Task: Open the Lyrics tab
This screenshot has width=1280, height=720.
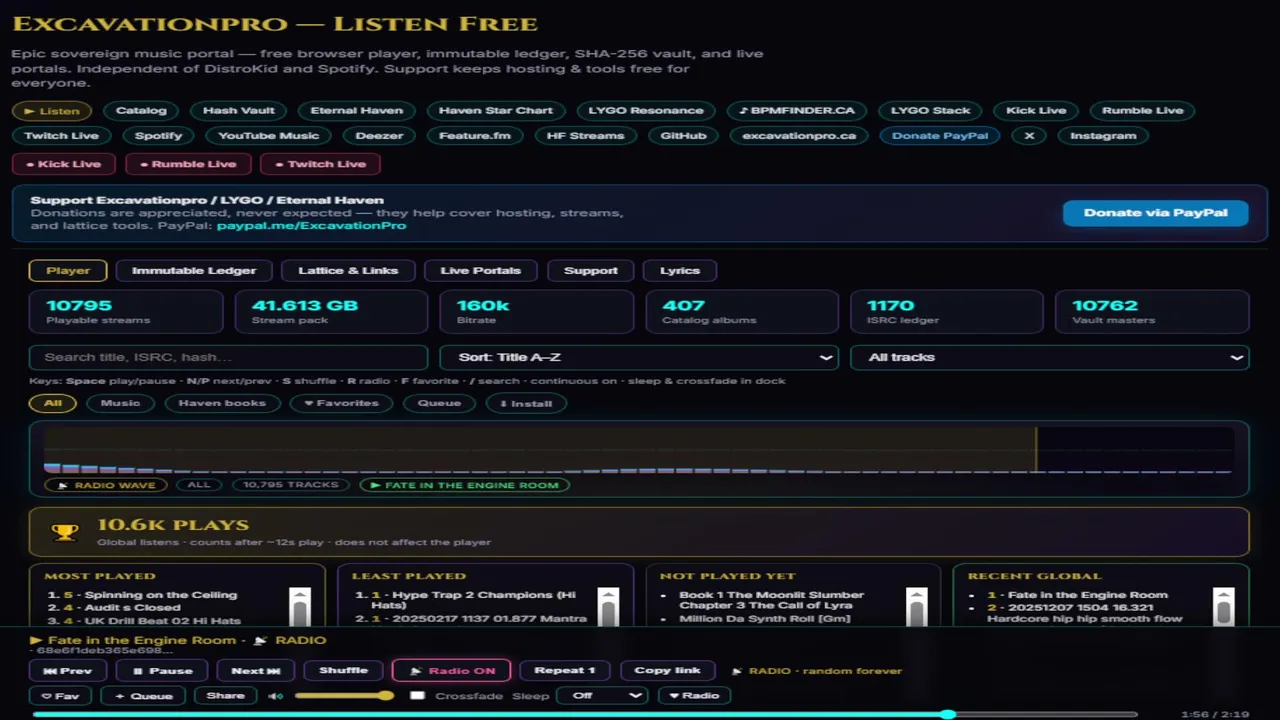Action: pos(680,271)
